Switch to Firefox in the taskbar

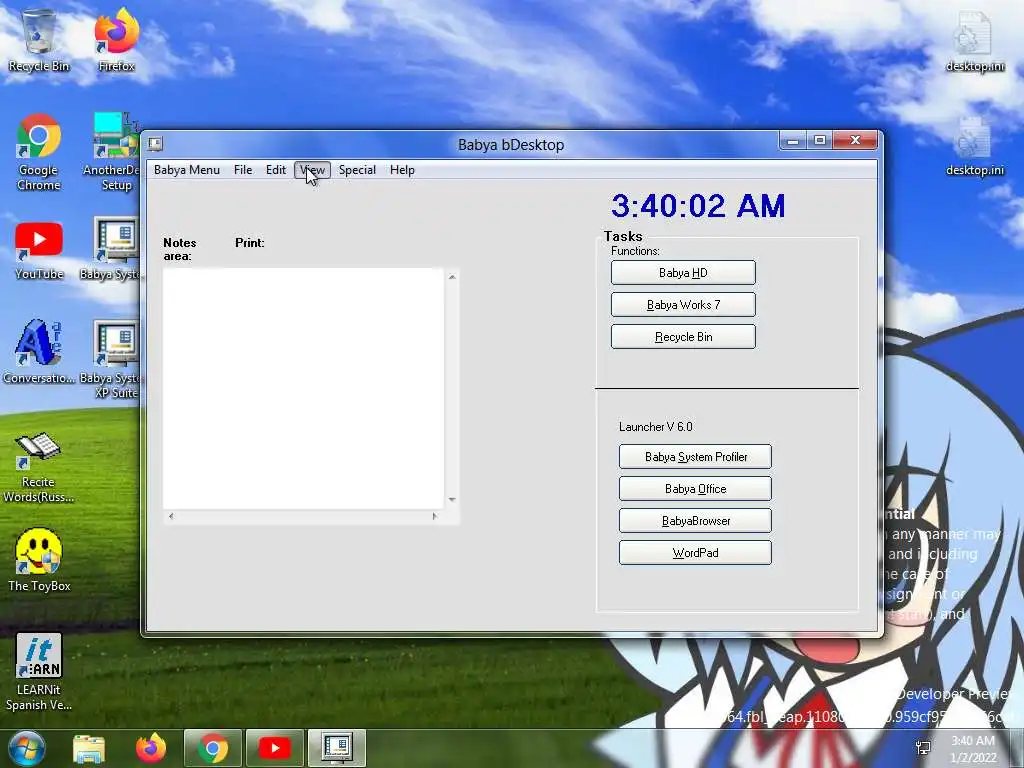click(x=151, y=748)
